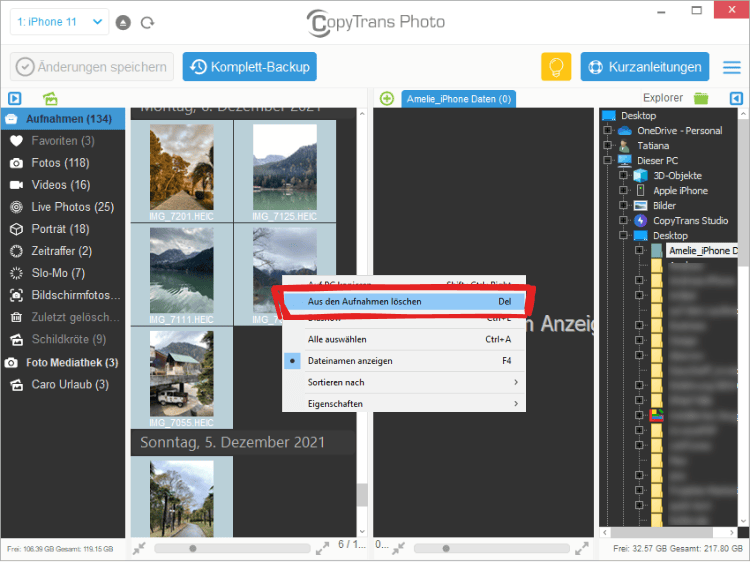Image resolution: width=750 pixels, height=562 pixels.
Task: Enlarge PC thumbnails with zoom-in icon
Action: coord(582,548)
